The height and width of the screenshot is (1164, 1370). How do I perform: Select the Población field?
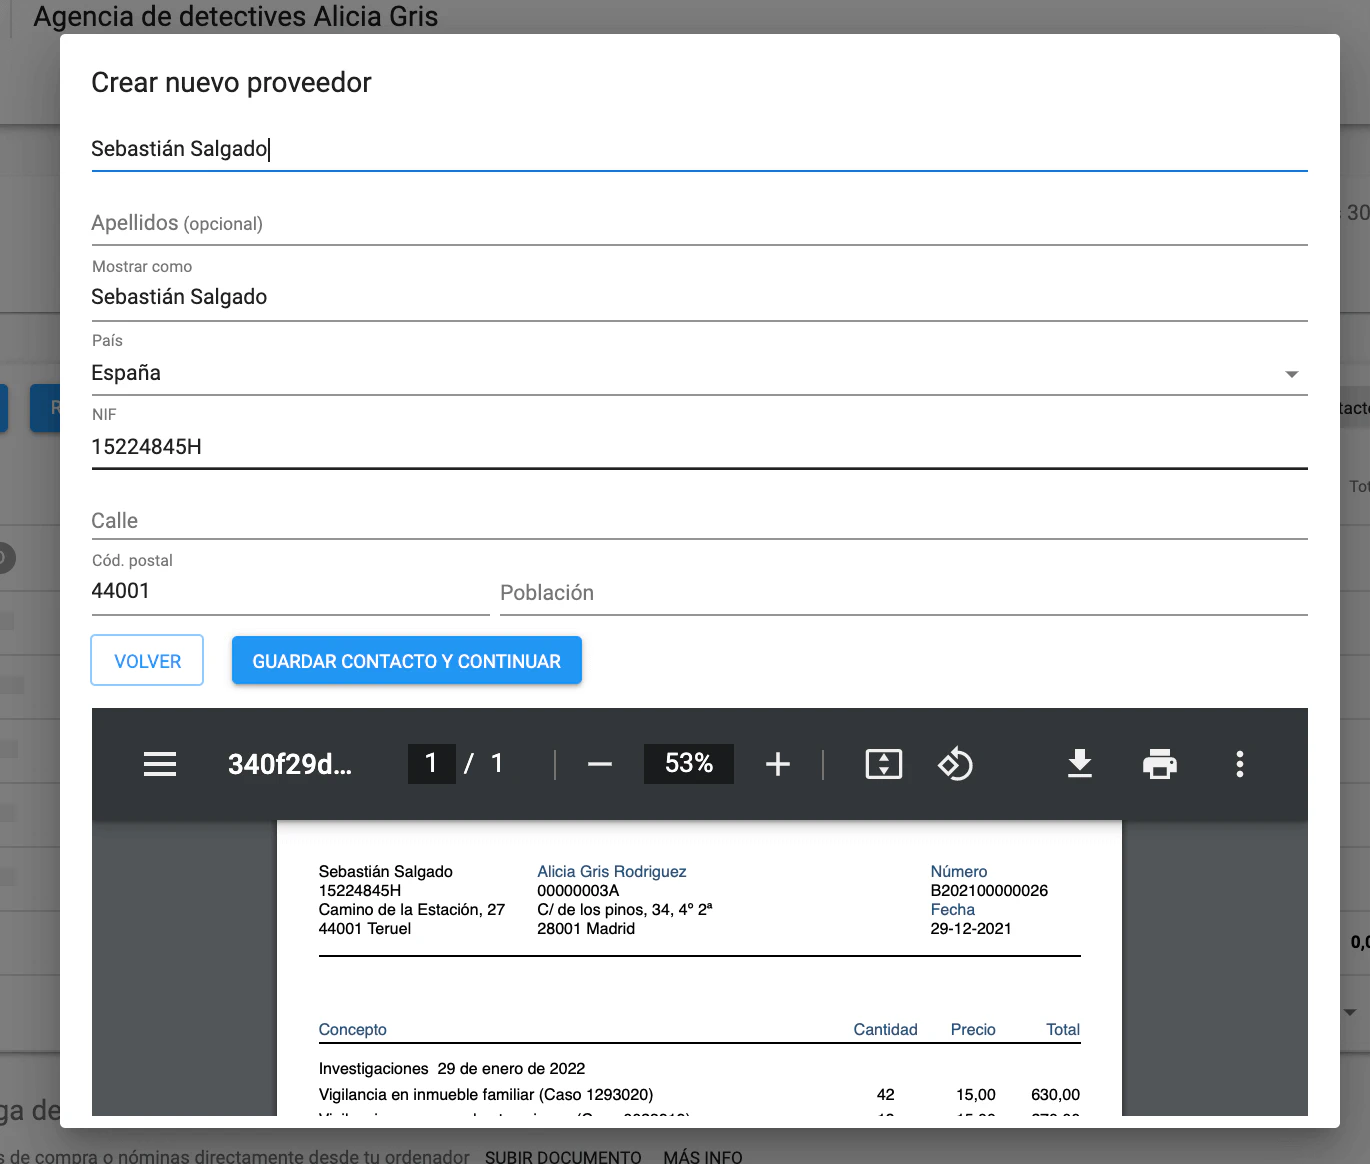point(902,593)
